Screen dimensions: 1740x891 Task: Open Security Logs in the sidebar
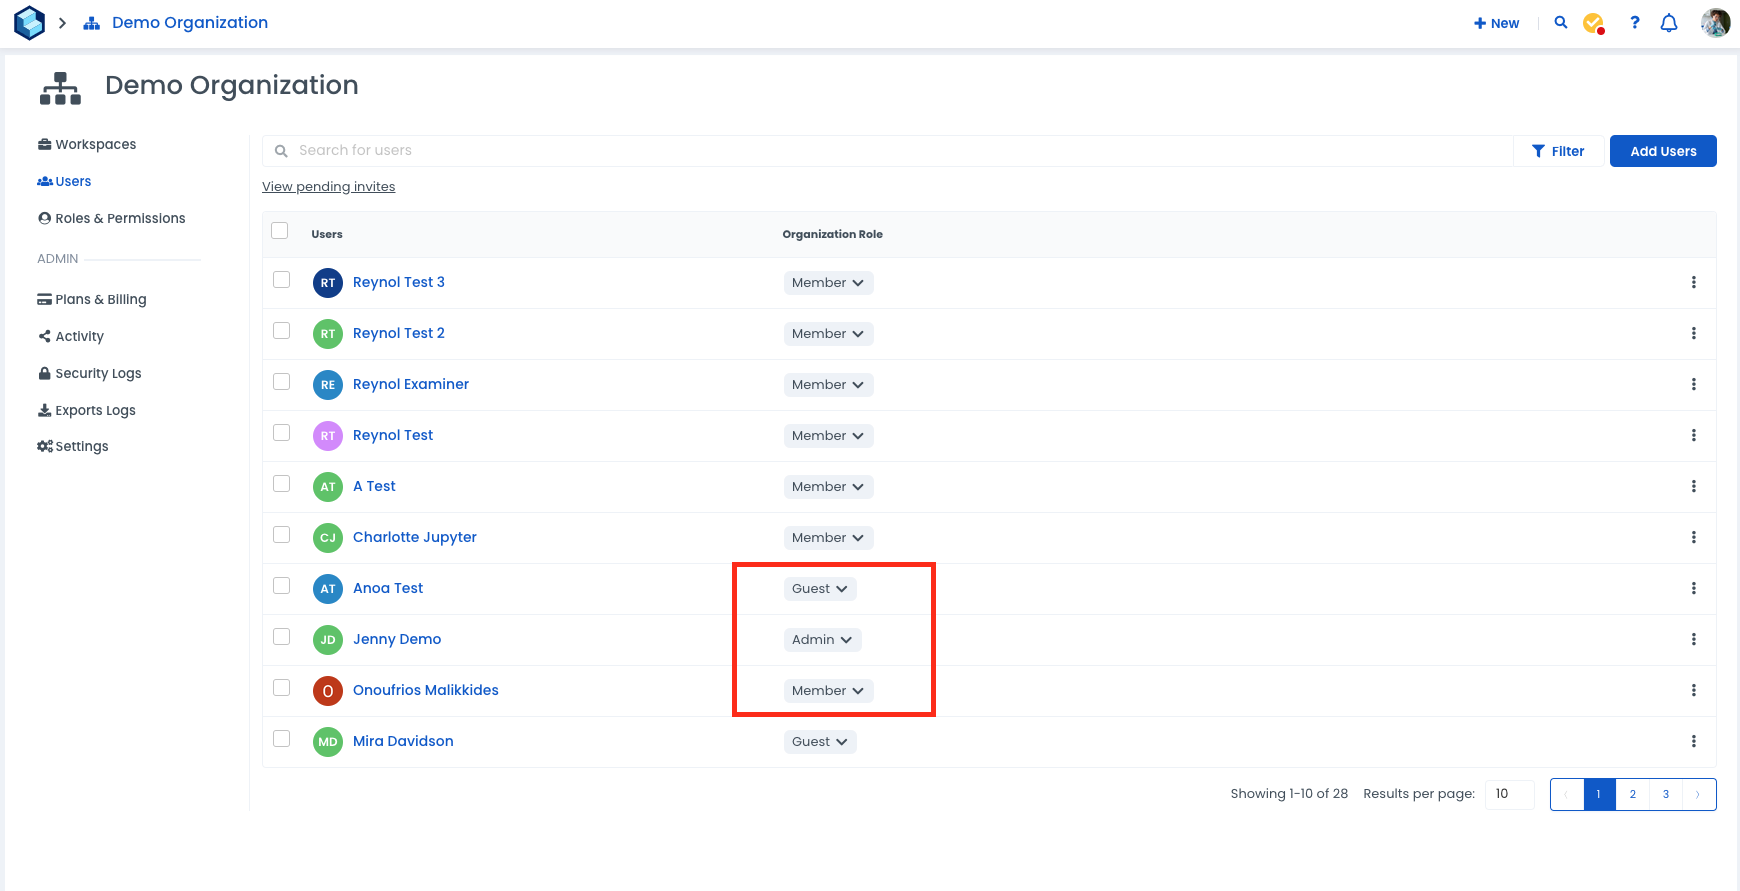tap(90, 374)
